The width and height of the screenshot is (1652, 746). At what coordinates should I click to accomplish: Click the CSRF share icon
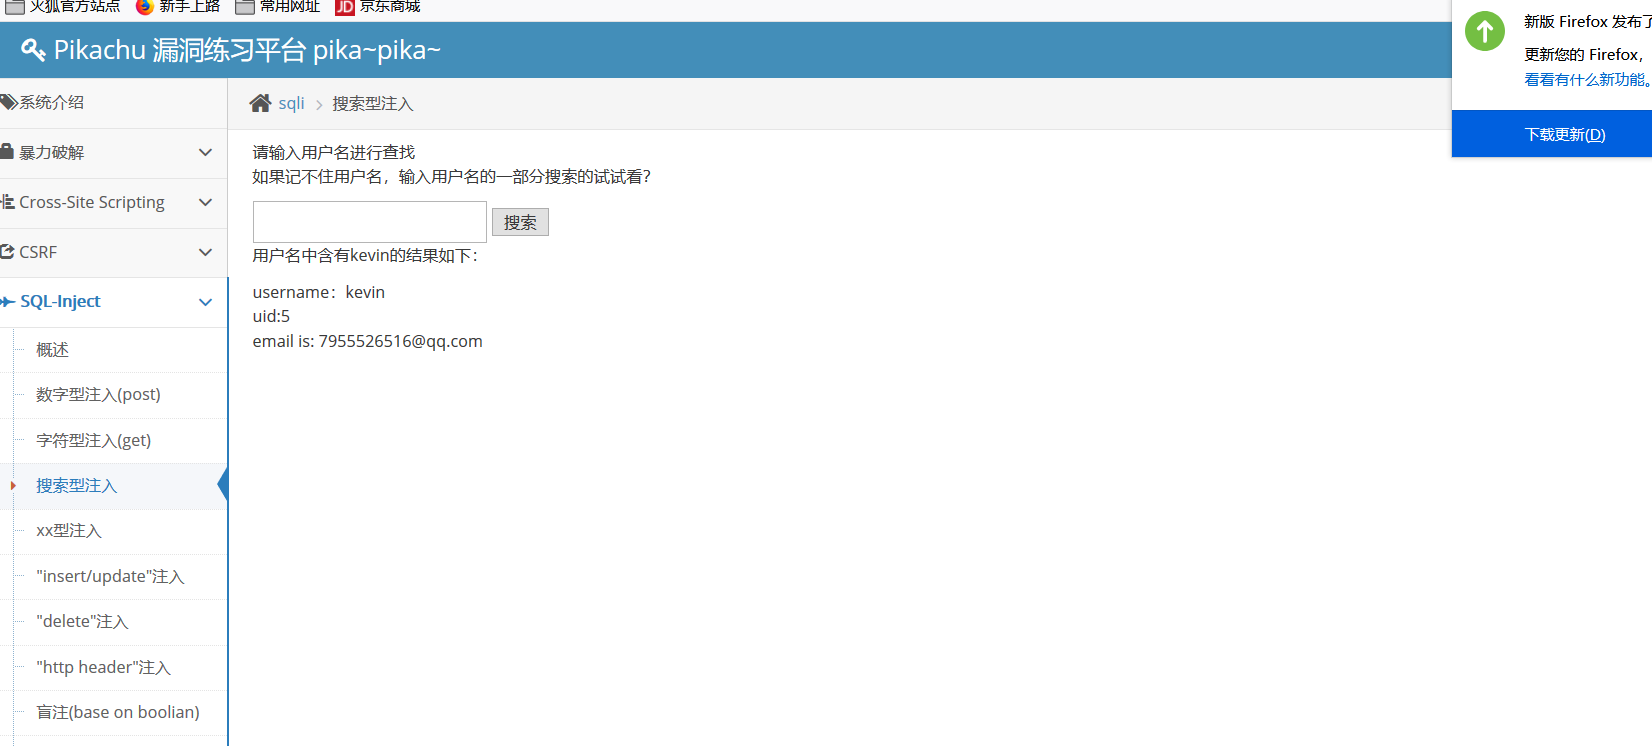pos(8,252)
